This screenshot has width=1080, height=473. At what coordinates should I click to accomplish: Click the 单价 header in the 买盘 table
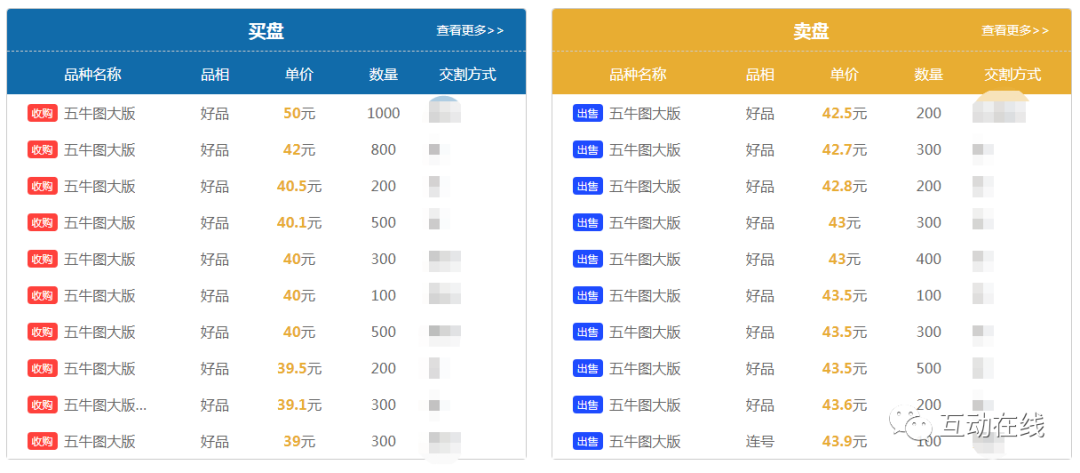(x=299, y=74)
